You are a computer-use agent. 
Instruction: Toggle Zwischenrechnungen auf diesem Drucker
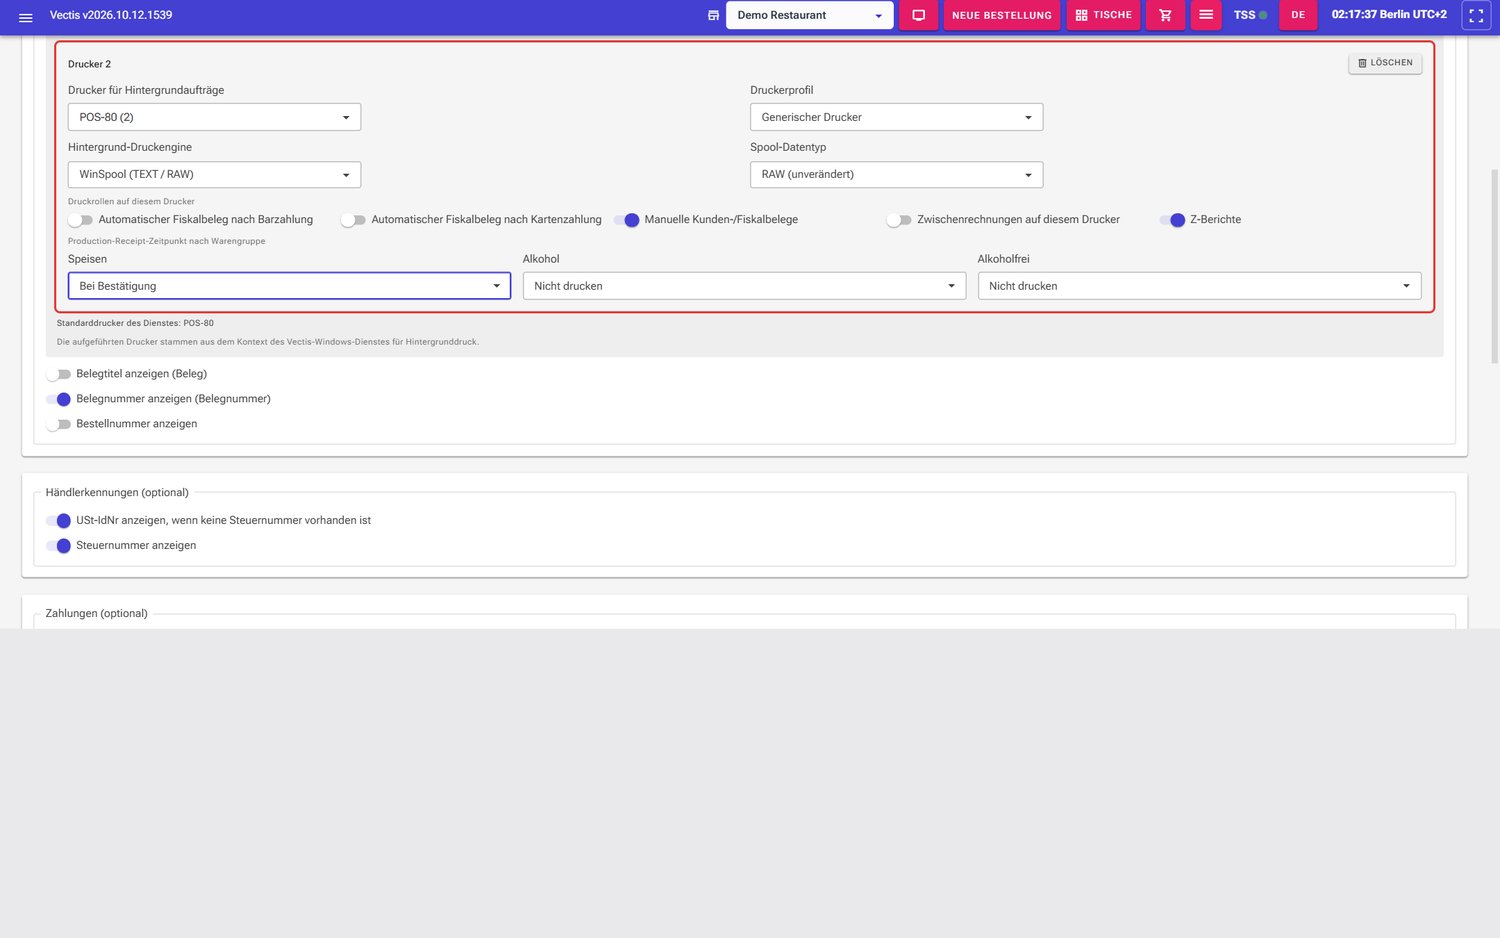coord(899,220)
